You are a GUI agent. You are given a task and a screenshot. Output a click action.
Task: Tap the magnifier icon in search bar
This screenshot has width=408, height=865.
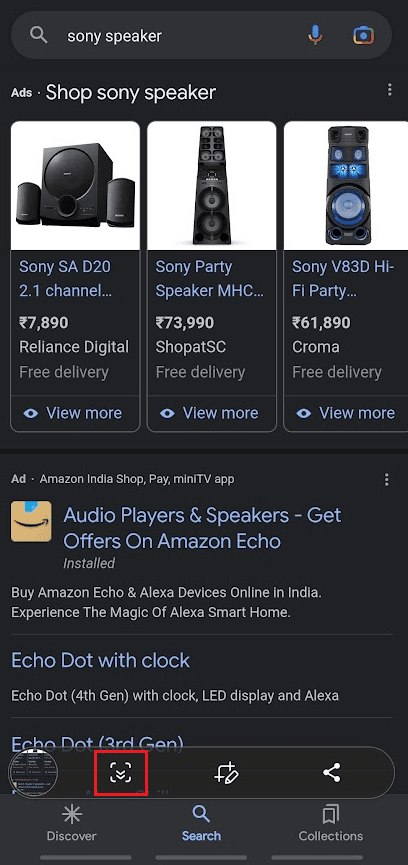pos(39,36)
